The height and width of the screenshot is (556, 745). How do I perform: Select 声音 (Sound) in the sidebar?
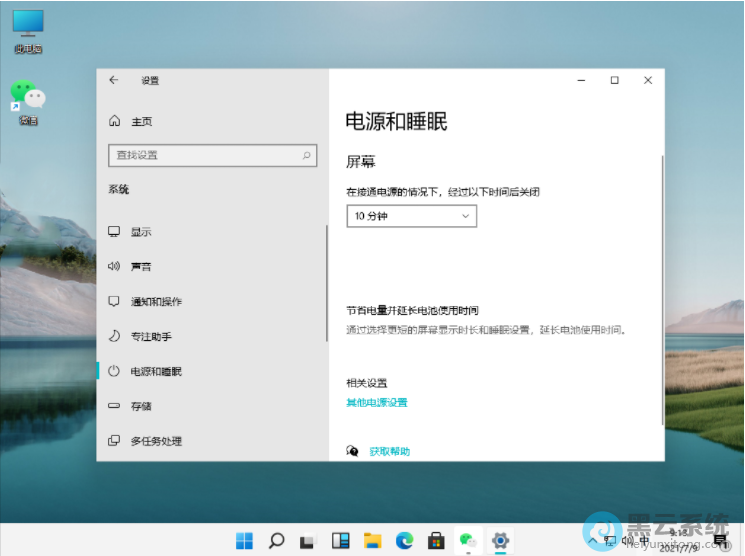pyautogui.click(x=141, y=267)
